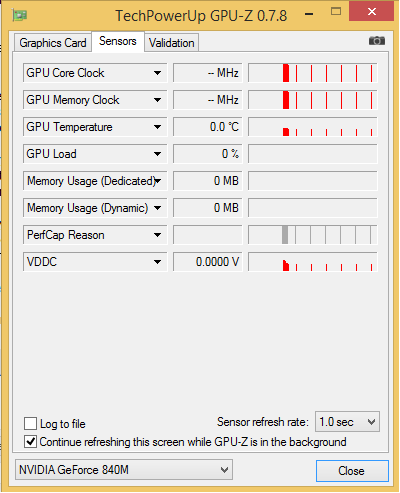
Task: Click the Sensor refresh rate label
Action: point(263,422)
